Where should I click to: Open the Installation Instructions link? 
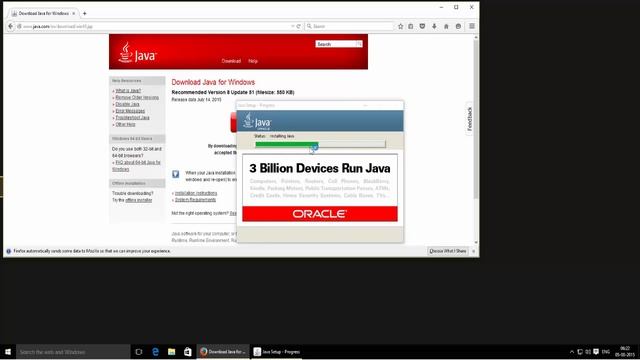click(x=196, y=193)
